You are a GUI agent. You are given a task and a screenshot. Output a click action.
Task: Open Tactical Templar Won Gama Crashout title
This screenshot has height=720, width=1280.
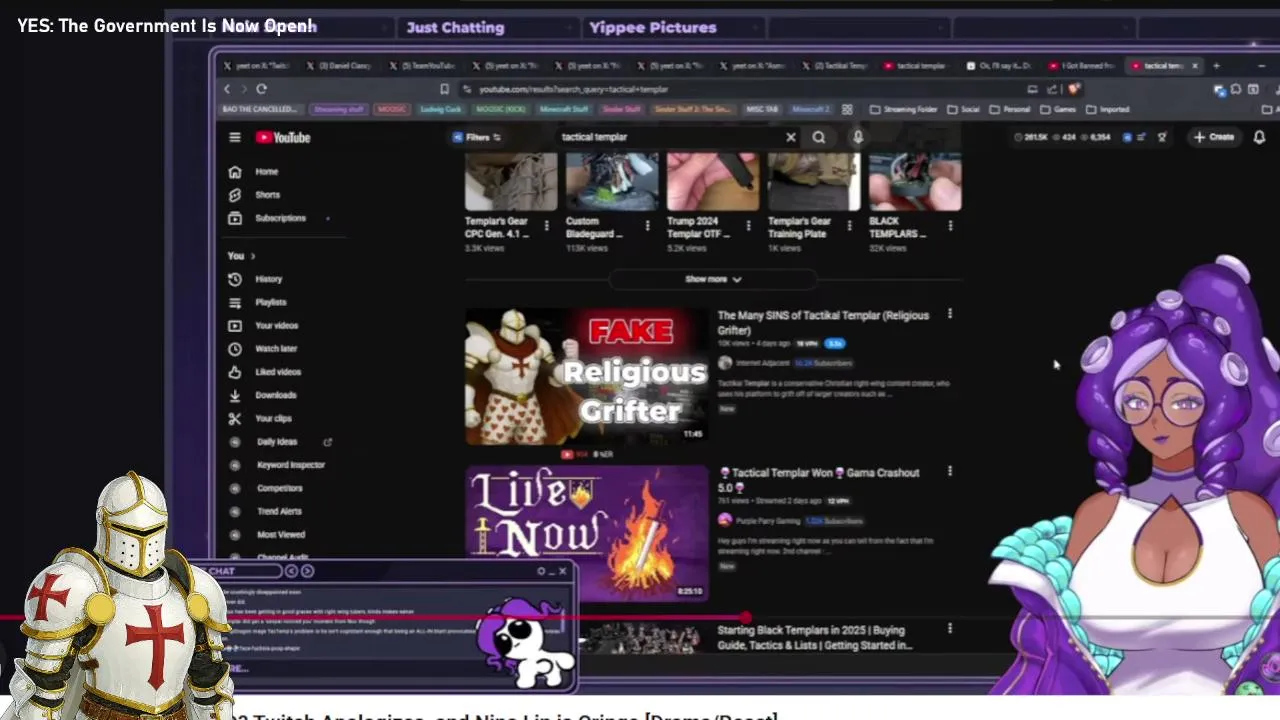(819, 480)
